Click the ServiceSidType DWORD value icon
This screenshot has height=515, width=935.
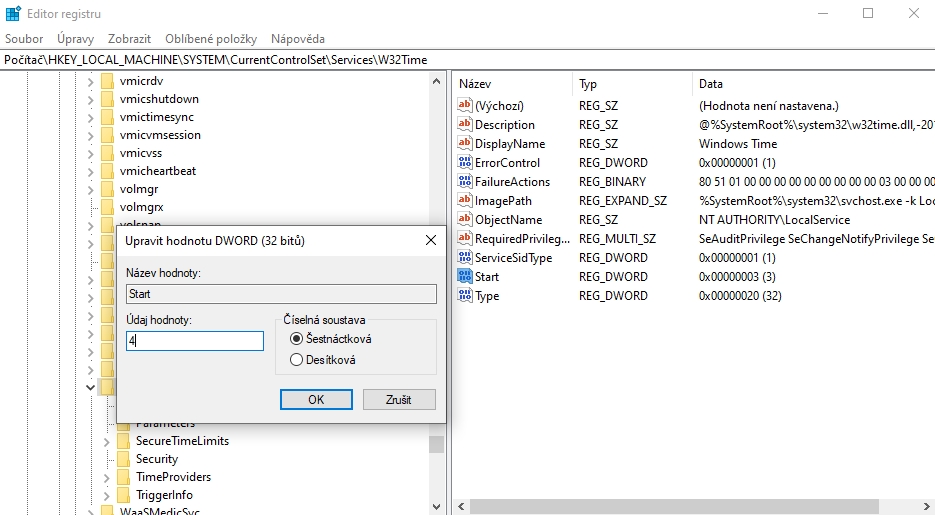(465, 258)
